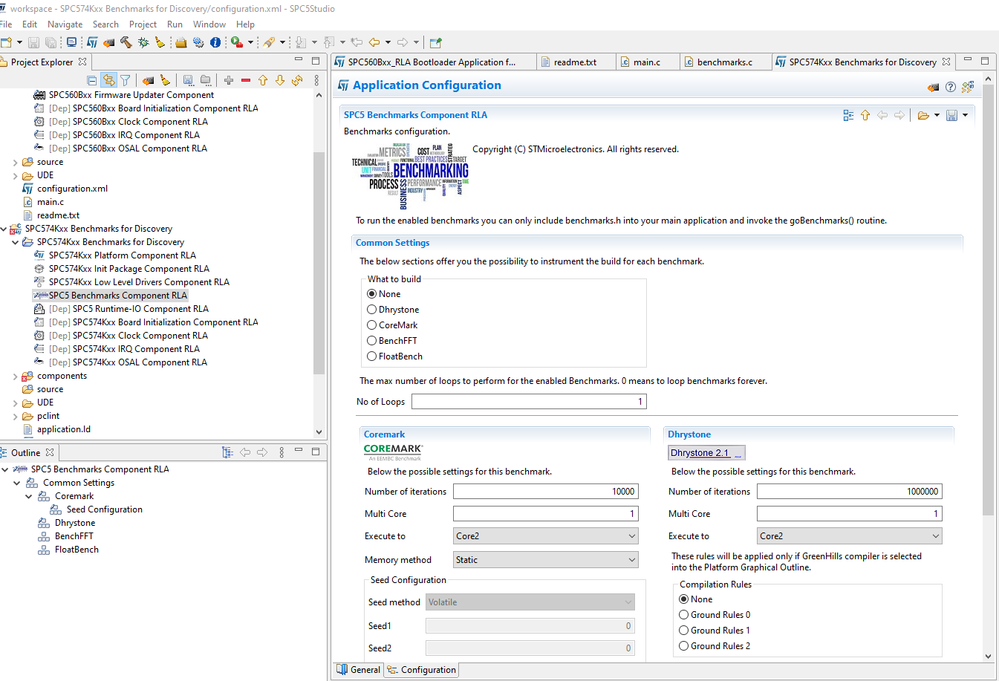Click the open folder icon in component toolbar
Viewport: 999px width, 681px height.
pos(923,115)
